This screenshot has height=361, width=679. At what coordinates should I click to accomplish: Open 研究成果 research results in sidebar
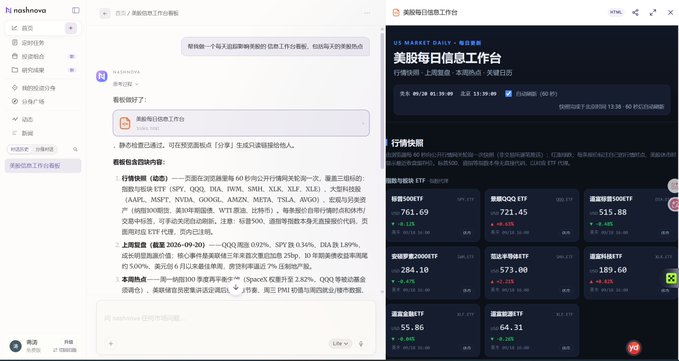[x=42, y=70]
